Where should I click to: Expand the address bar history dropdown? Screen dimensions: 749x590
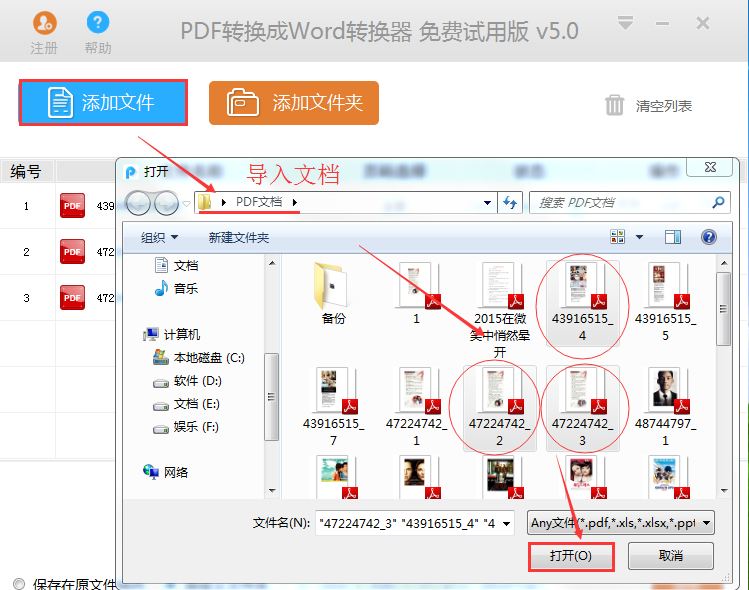[487, 203]
